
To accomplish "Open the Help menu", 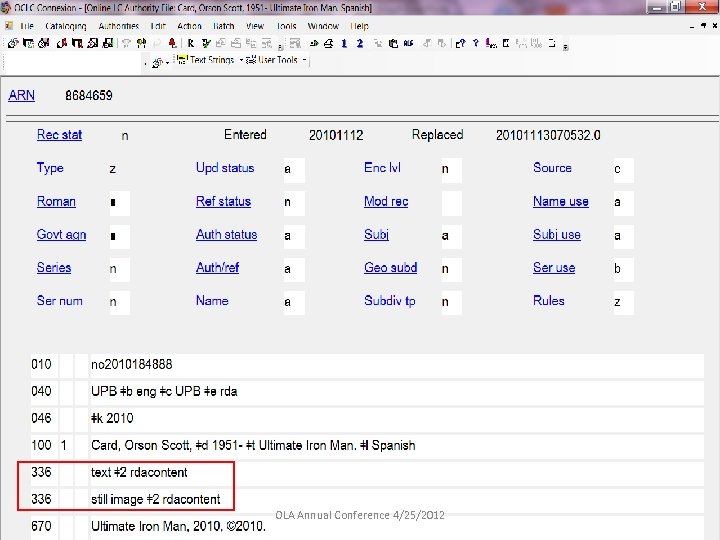I will [360, 26].
